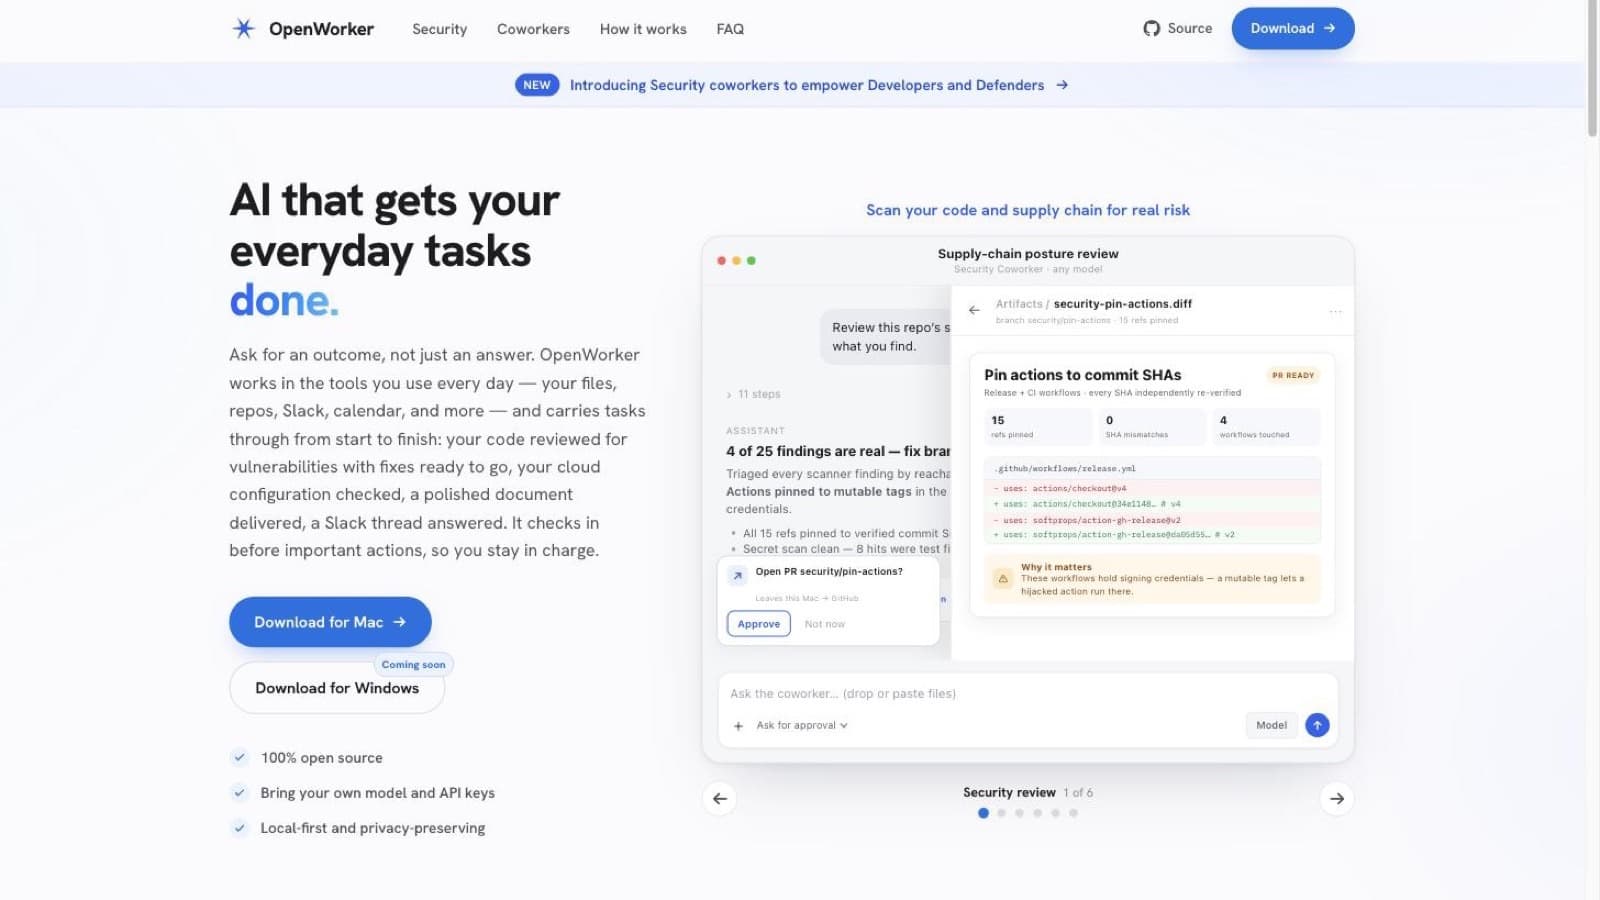Viewport: 1600px width, 900px height.
Task: Click Download for Windows button
Action: pos(337,688)
